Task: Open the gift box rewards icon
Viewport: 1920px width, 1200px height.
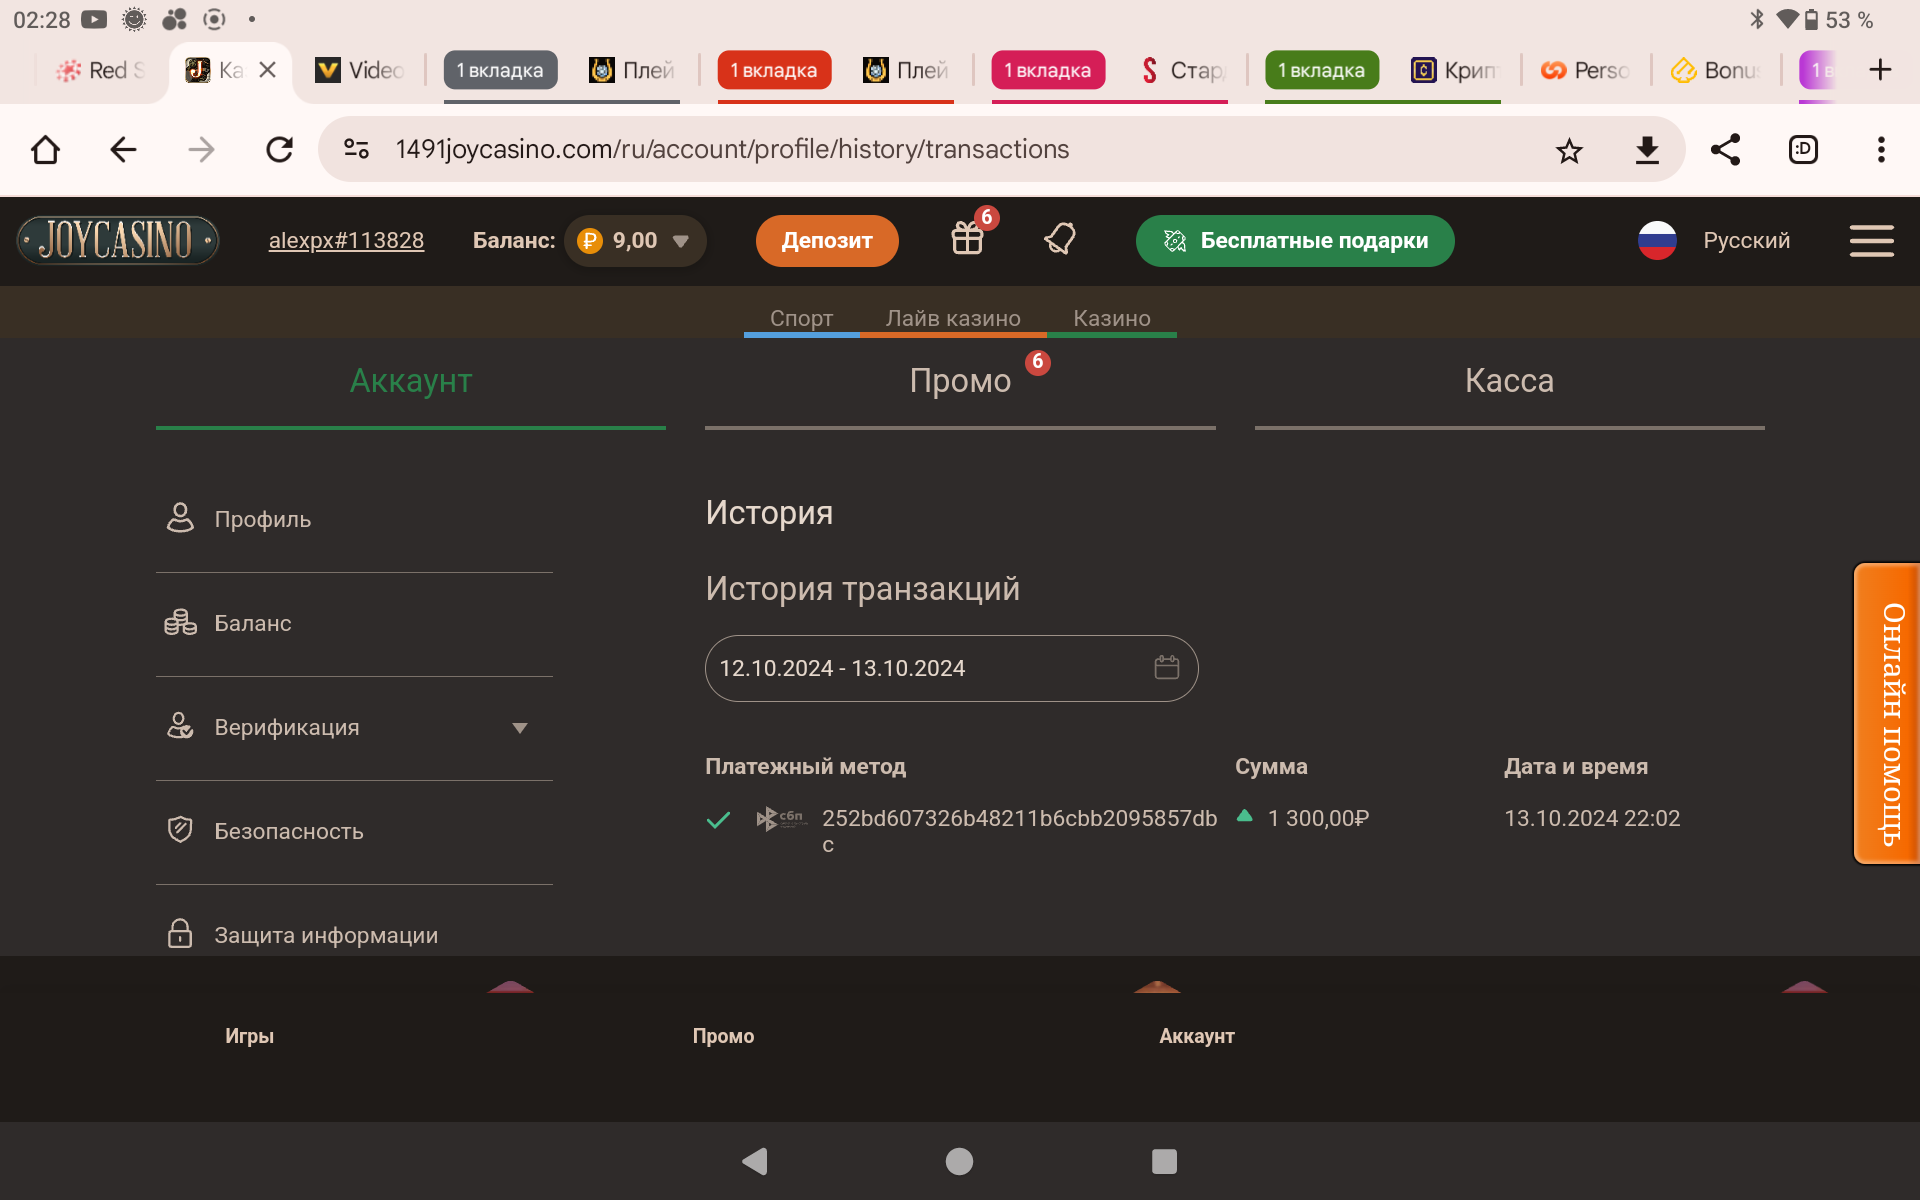Action: point(967,239)
